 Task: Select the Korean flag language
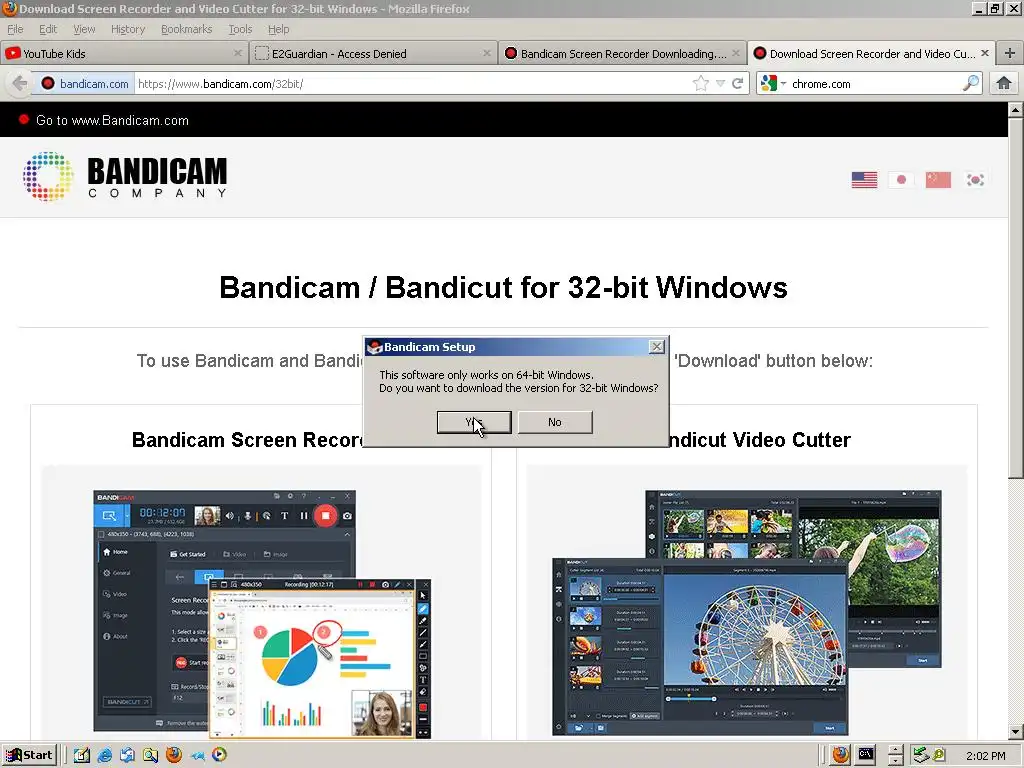point(975,180)
